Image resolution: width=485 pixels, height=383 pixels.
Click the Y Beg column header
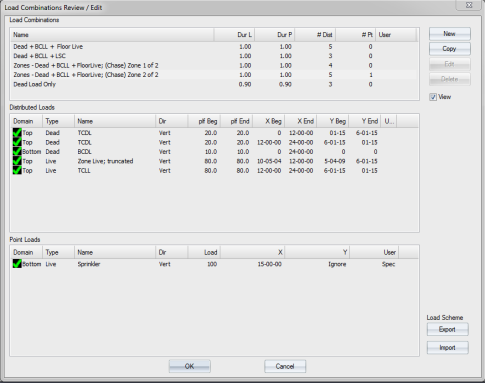(333, 121)
